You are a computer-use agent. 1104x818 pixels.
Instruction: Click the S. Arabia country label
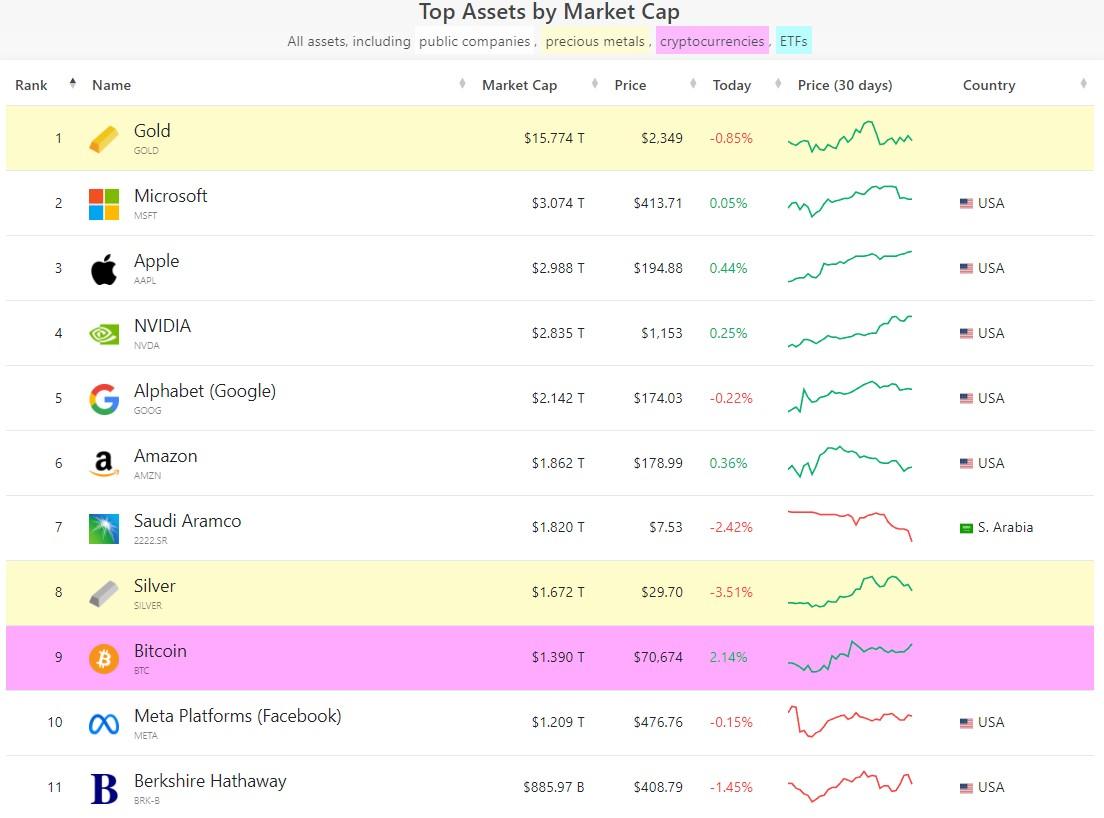pos(1005,527)
